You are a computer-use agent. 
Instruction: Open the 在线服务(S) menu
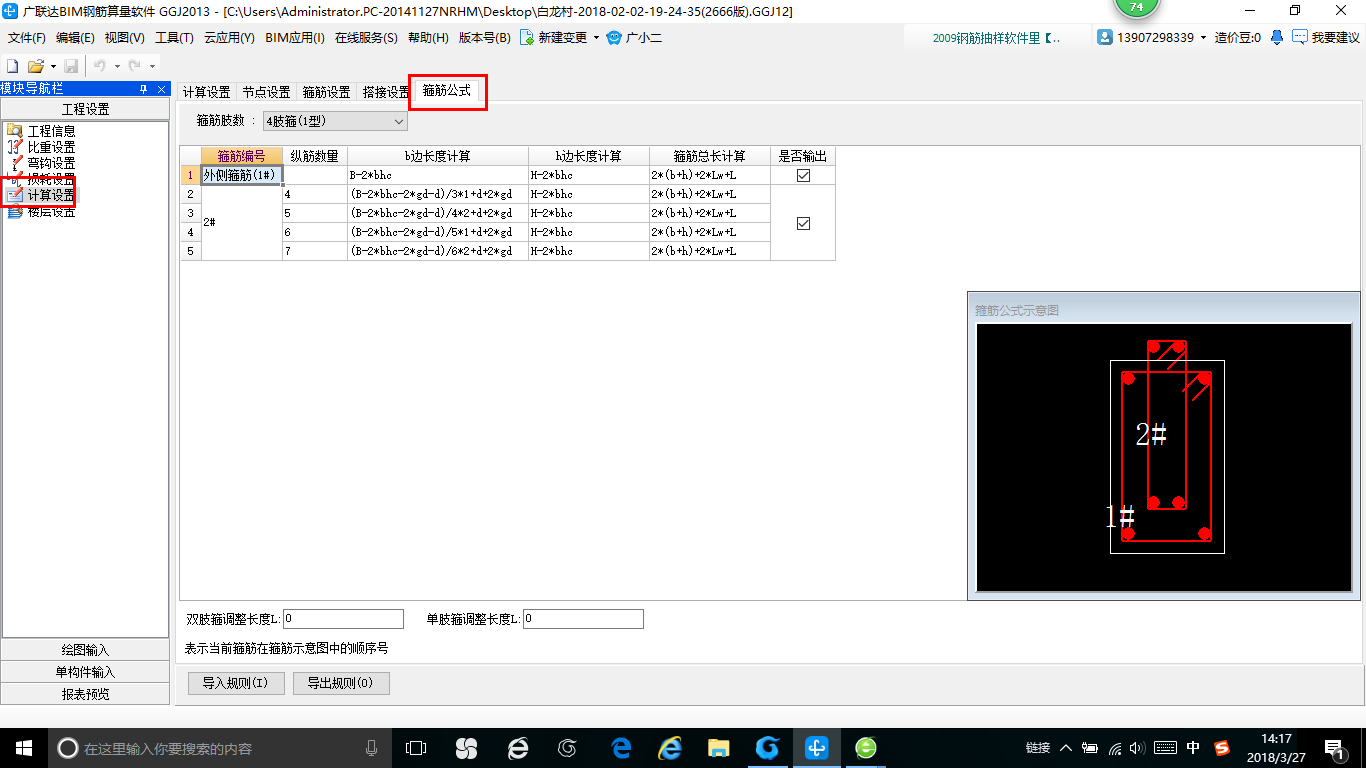pyautogui.click(x=366, y=37)
